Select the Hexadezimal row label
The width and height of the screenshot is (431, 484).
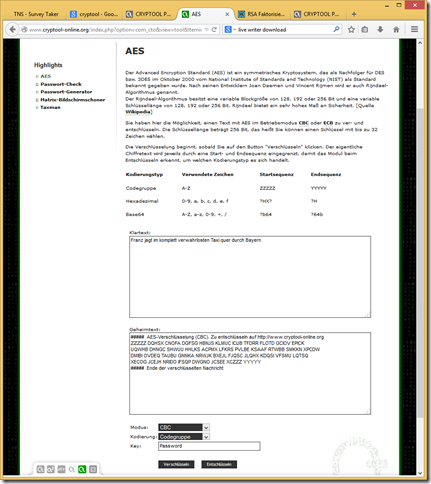coord(142,201)
